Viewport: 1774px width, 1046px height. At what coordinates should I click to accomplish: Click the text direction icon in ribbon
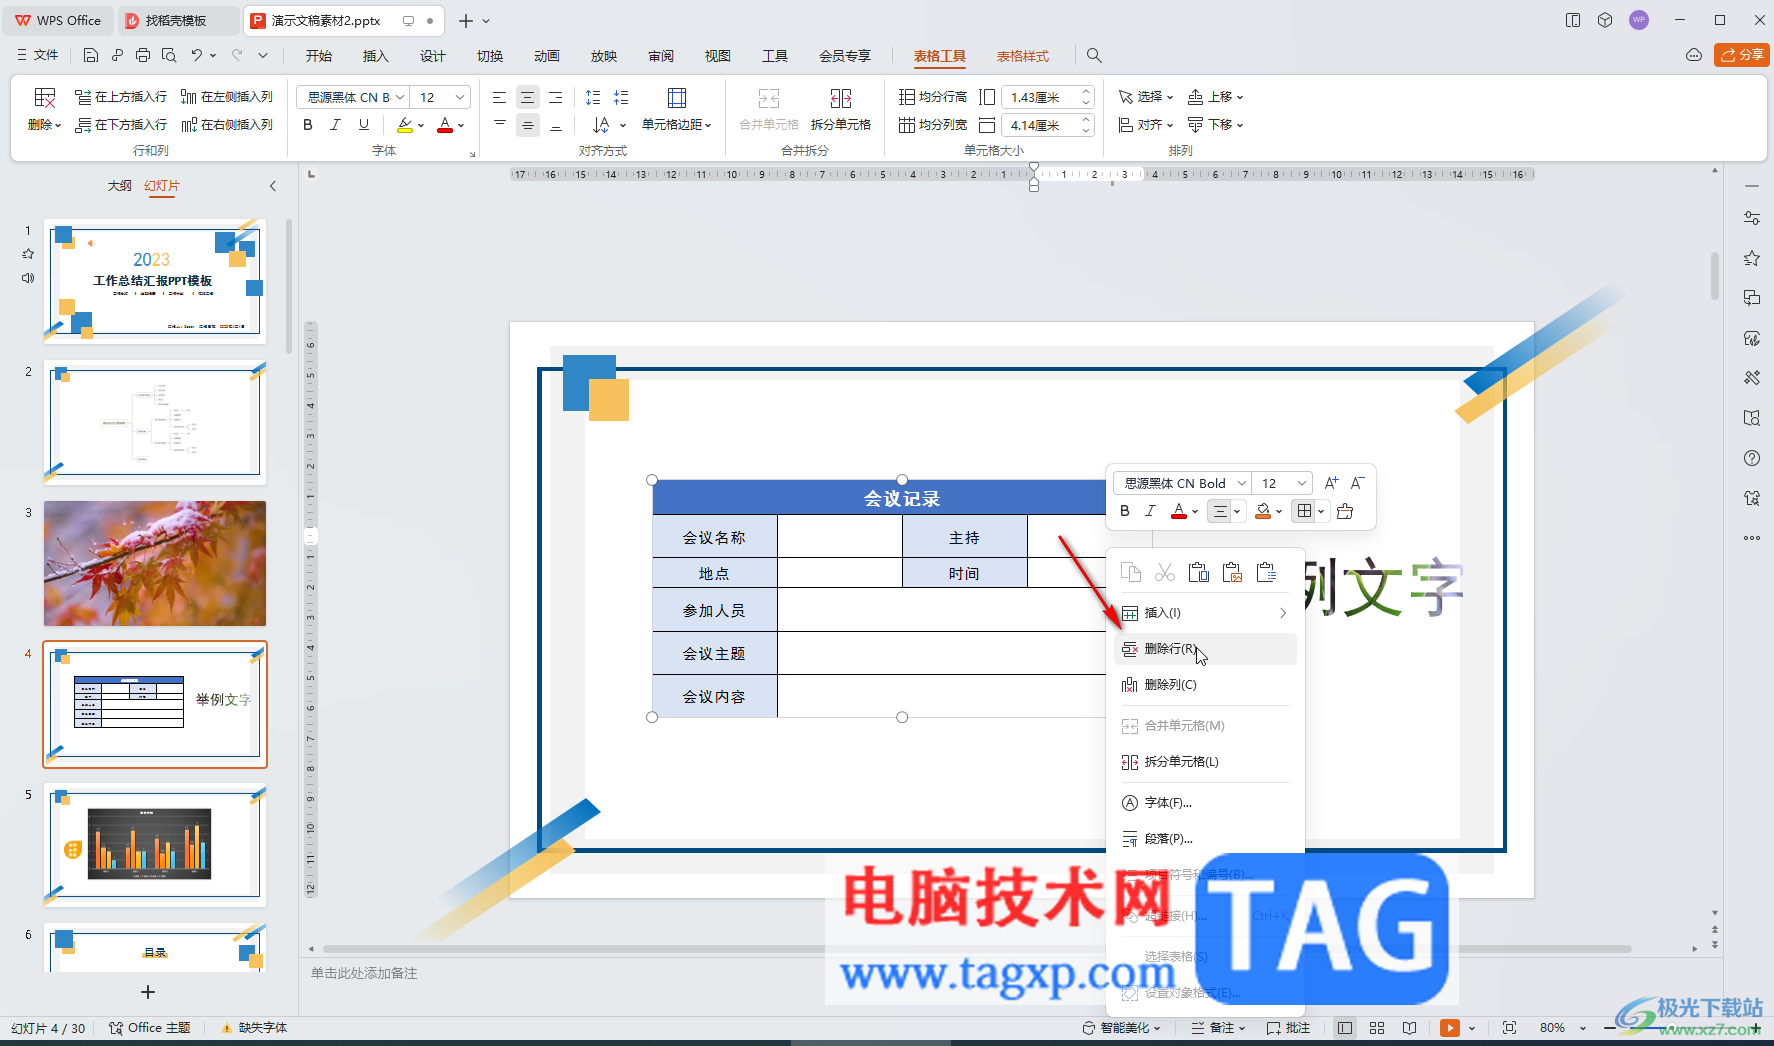click(601, 125)
